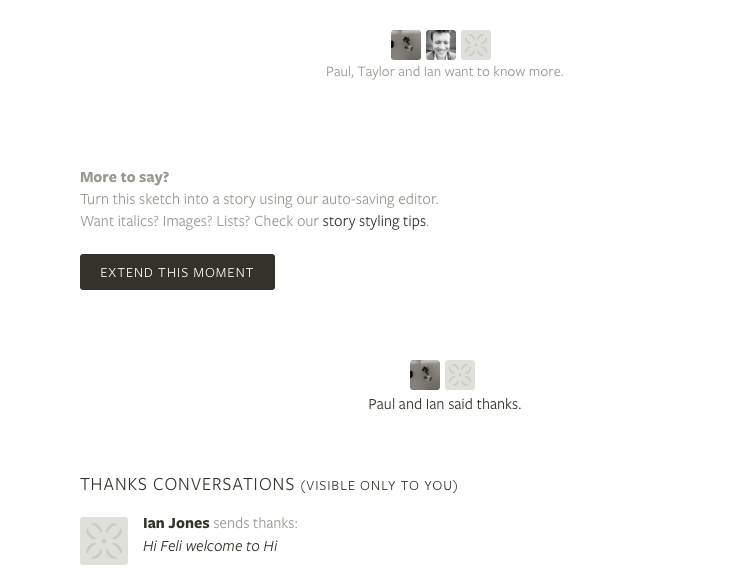The height and width of the screenshot is (573, 736).
Task: Open Ian Jones's large profile avatar
Action: tap(104, 541)
